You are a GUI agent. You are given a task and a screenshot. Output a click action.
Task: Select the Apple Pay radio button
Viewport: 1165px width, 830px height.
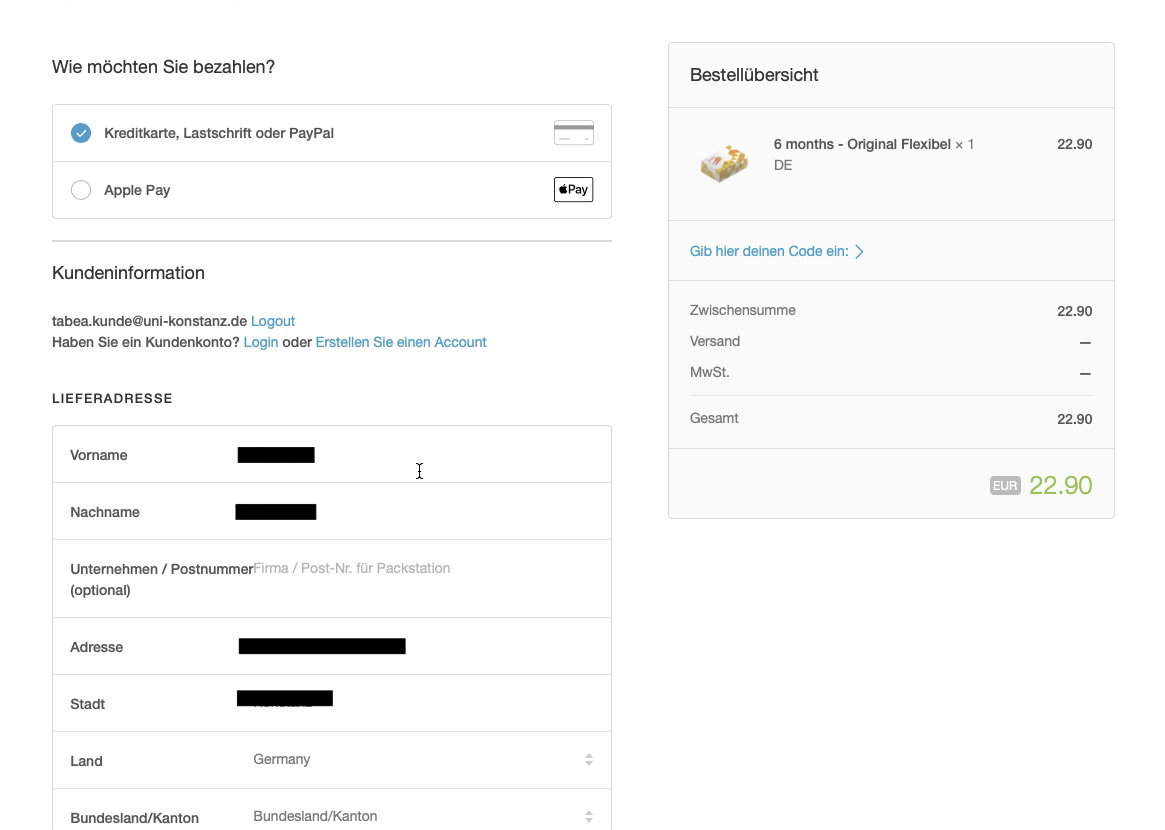[x=81, y=190]
